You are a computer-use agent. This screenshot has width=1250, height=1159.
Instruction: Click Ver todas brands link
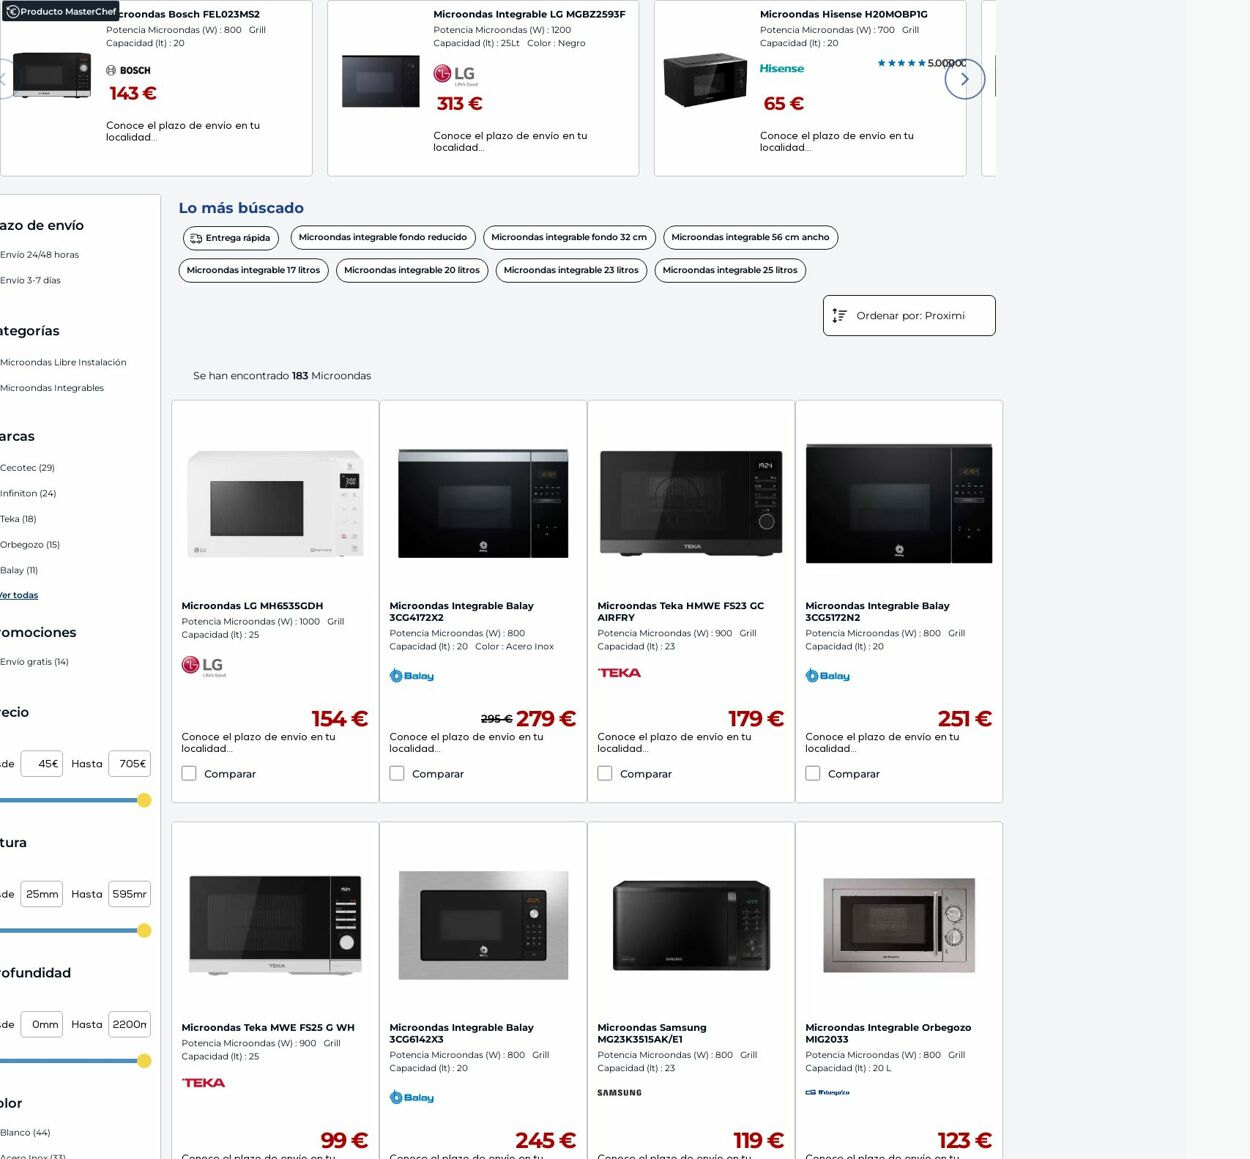(x=19, y=595)
